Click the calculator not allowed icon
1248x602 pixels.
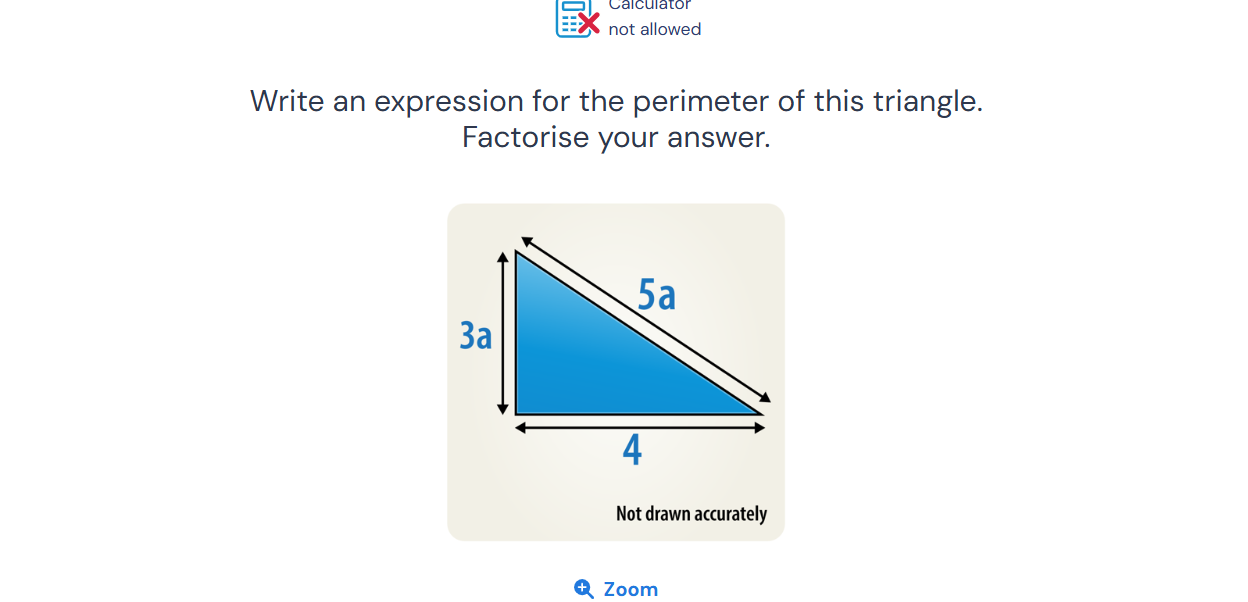point(573,20)
